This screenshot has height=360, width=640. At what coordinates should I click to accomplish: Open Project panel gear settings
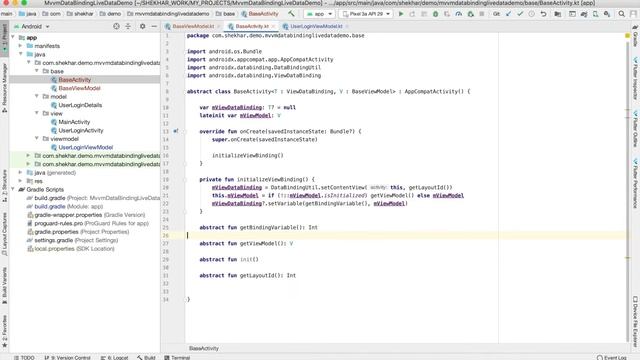(142, 26)
